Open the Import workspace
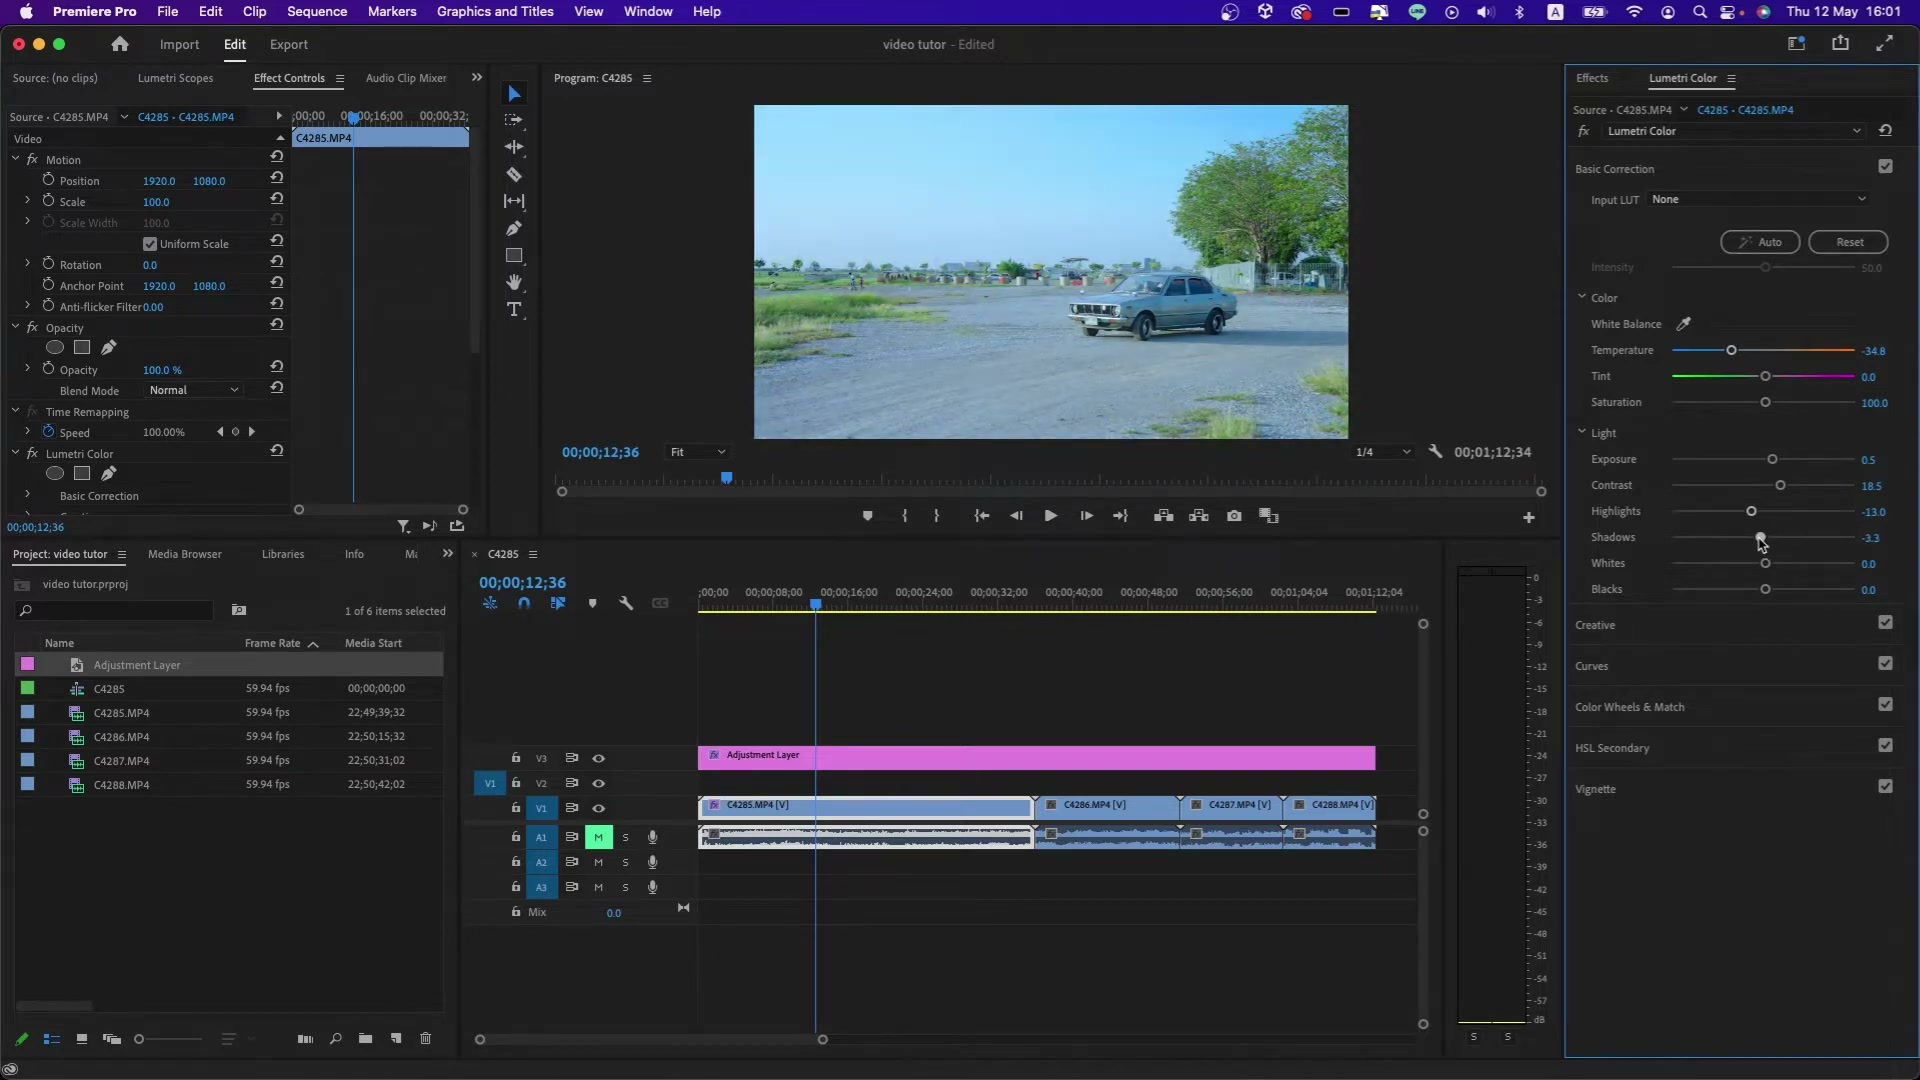The image size is (1920, 1080). click(x=180, y=44)
